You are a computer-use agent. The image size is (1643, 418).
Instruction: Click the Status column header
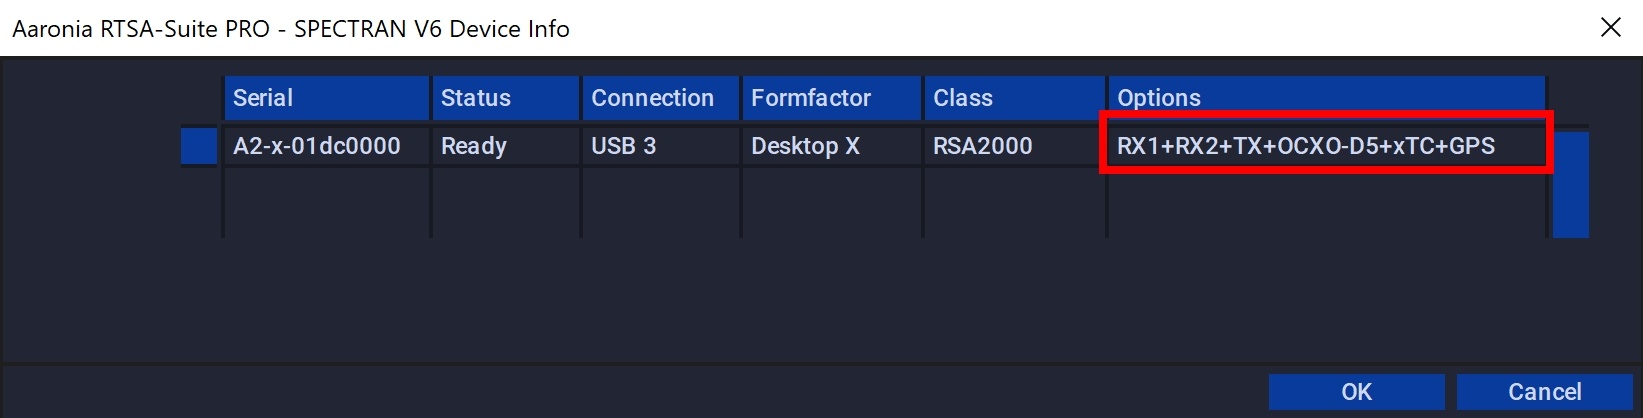(x=506, y=98)
